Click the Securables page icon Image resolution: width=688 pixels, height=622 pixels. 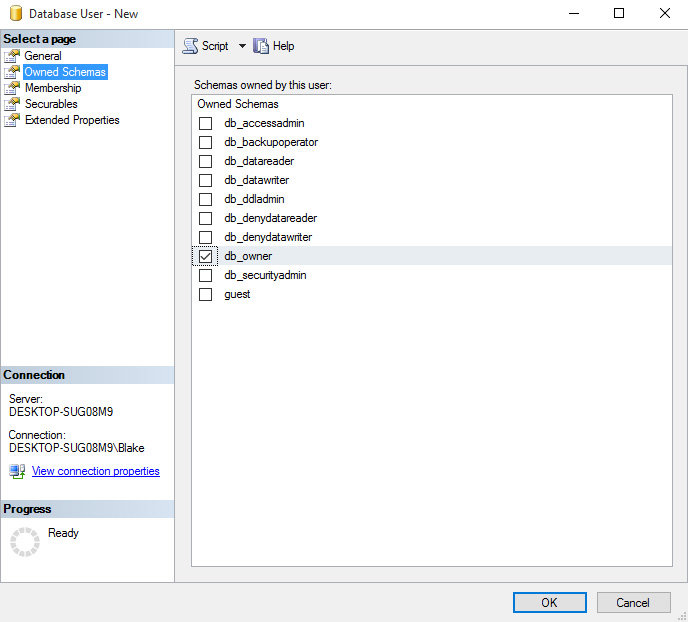tap(12, 104)
